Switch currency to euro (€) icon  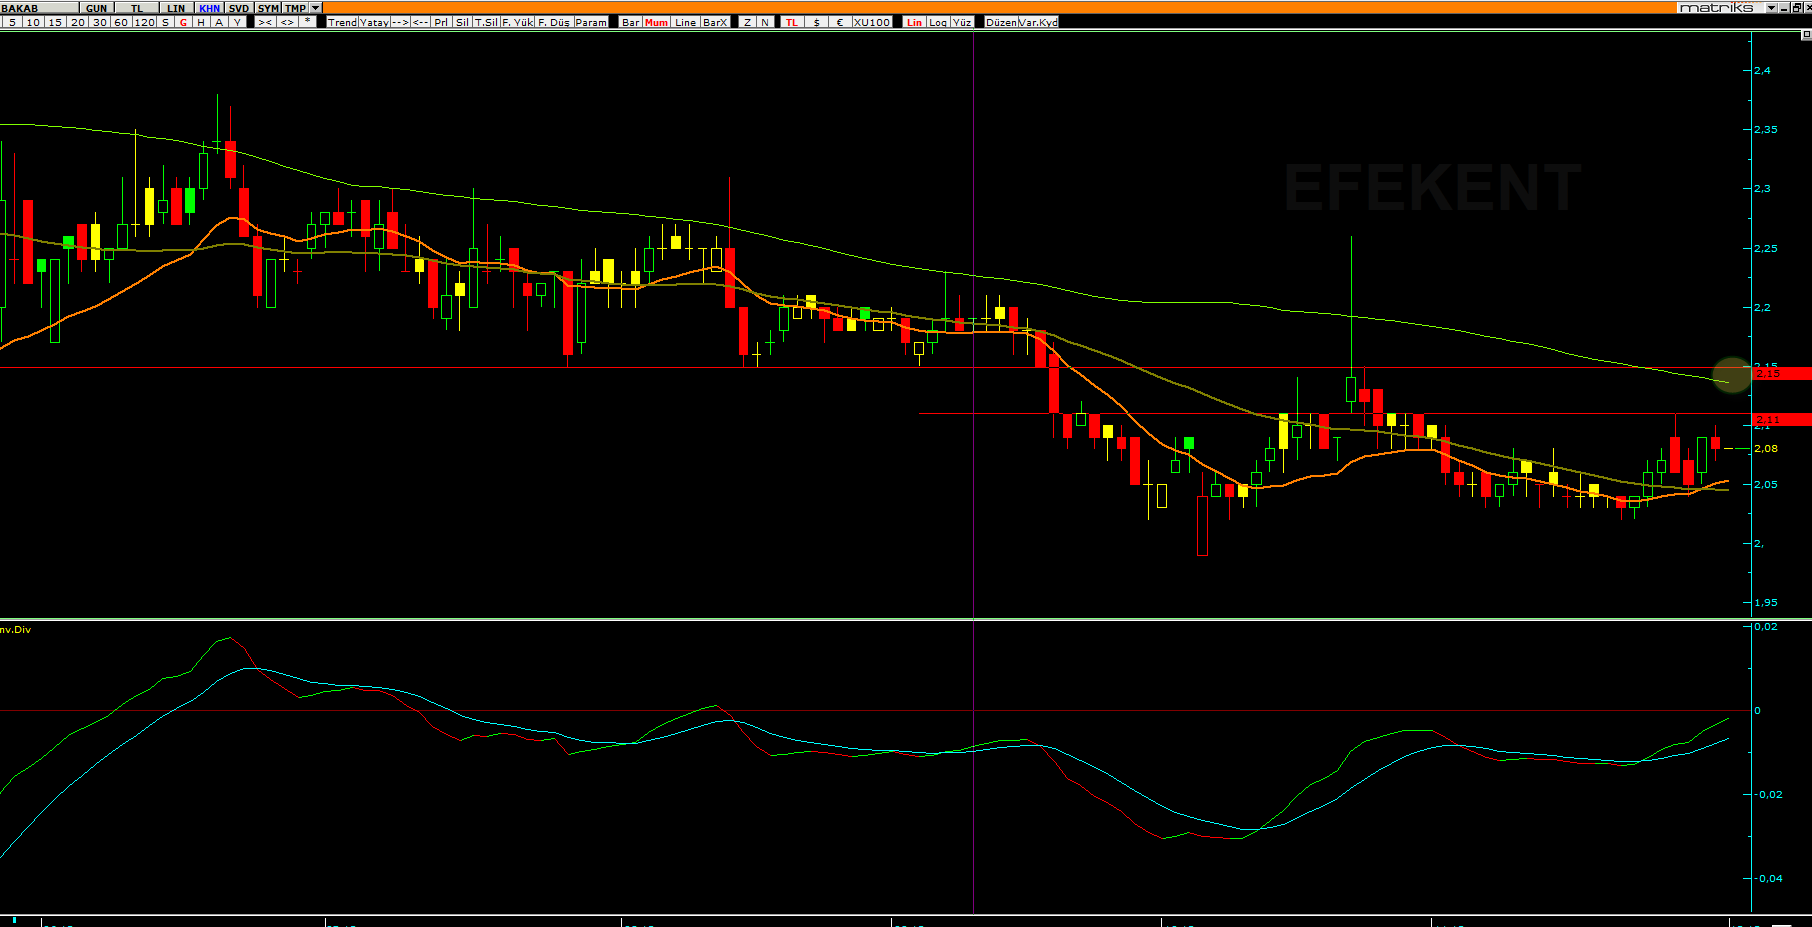click(x=839, y=22)
